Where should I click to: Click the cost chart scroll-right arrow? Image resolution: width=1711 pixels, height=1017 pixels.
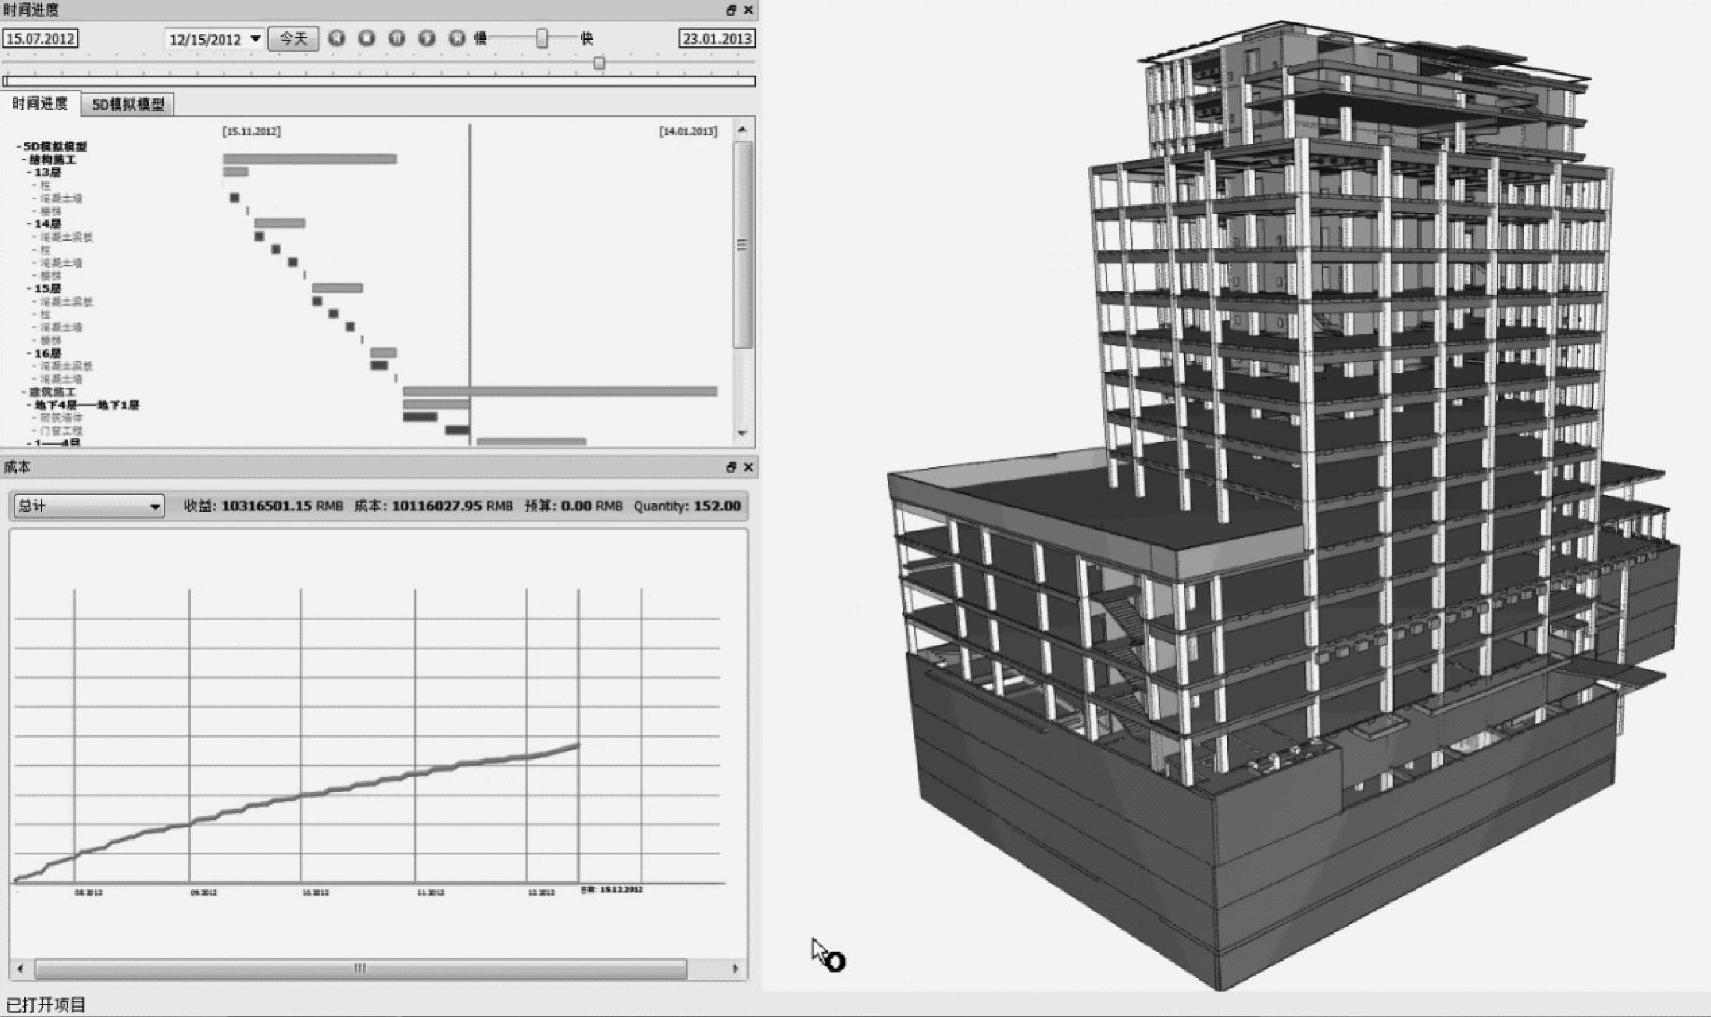pyautogui.click(x=735, y=968)
